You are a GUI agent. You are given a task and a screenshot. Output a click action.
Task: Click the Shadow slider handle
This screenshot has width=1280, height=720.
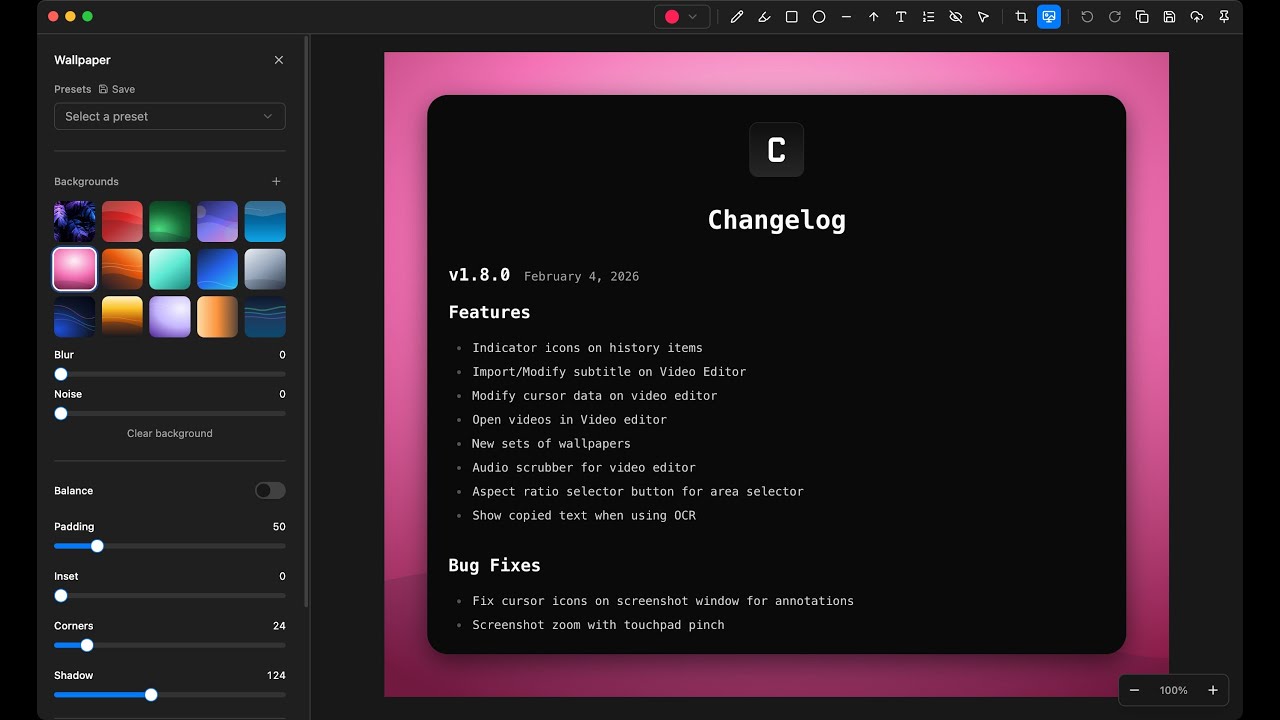point(151,694)
